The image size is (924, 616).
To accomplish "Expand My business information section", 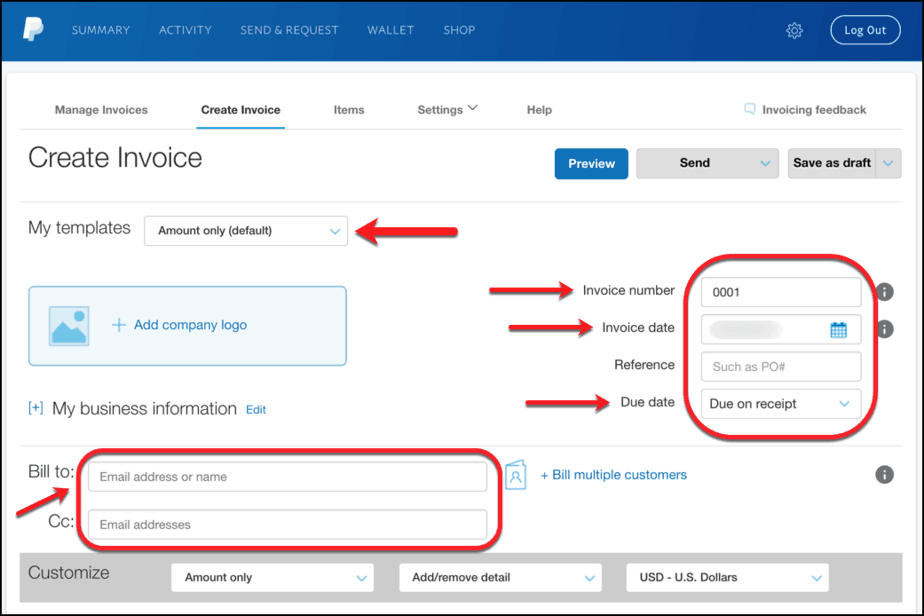I will tap(36, 408).
